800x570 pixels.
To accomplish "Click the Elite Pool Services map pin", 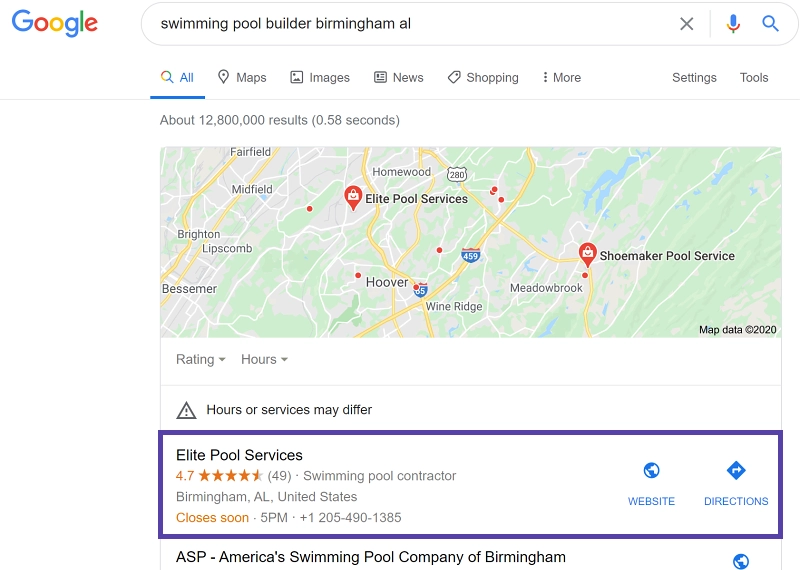I will [353, 197].
